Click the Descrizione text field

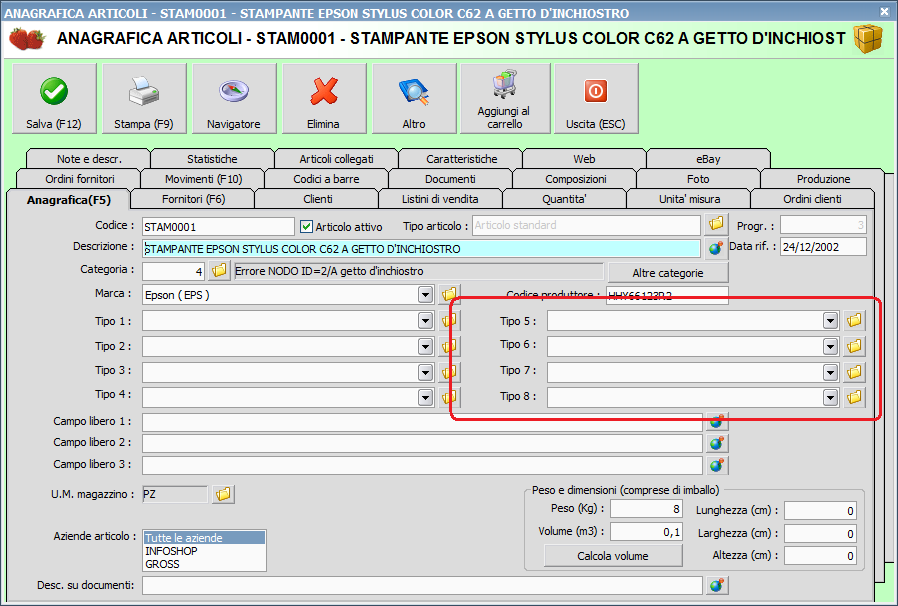point(422,249)
